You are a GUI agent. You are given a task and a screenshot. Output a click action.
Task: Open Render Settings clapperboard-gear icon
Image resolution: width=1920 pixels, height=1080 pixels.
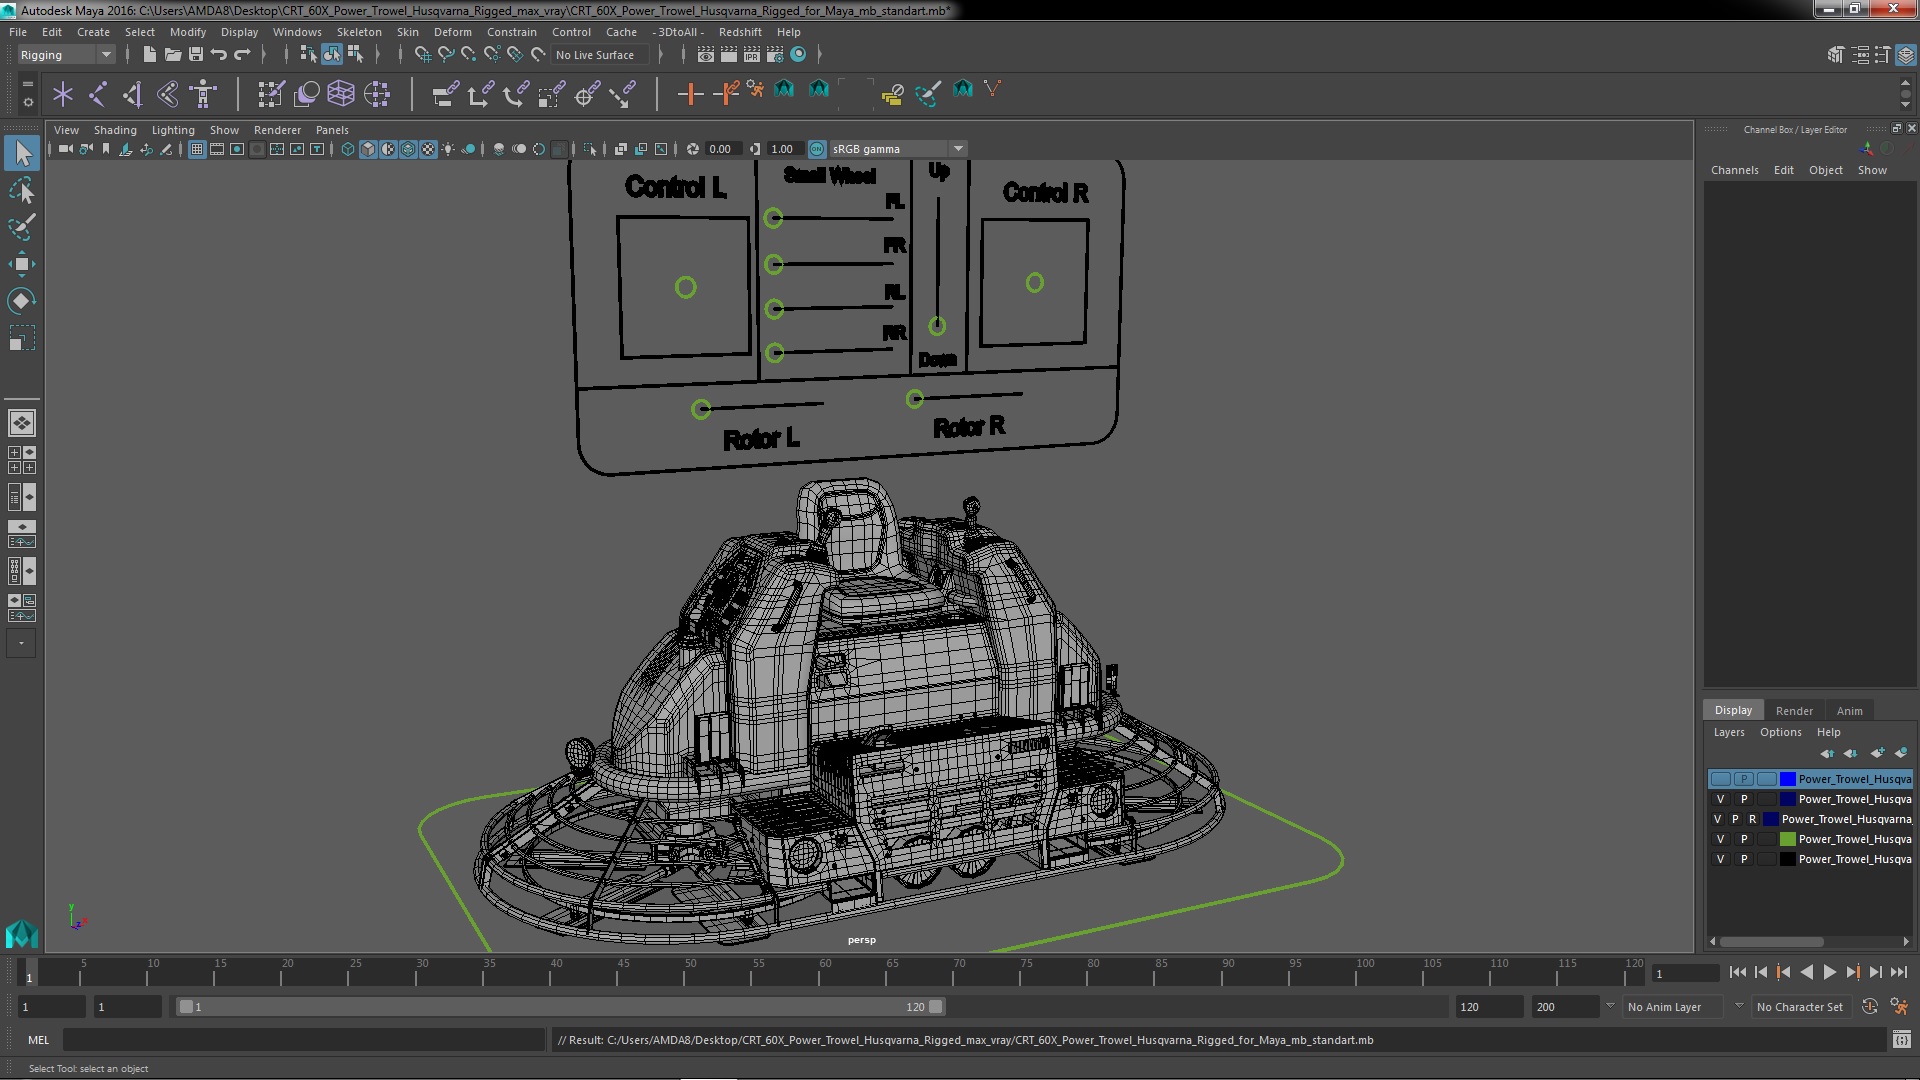pyautogui.click(x=775, y=55)
